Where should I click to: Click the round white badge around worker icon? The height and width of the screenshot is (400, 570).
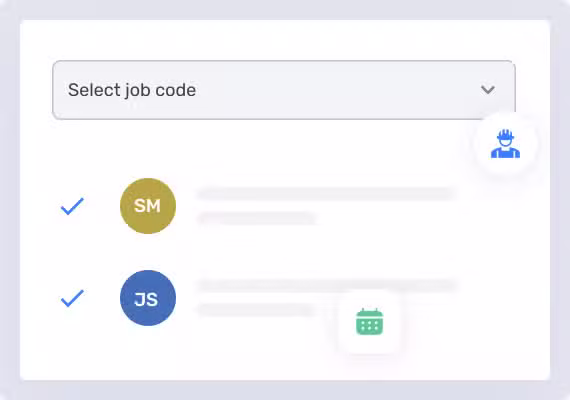505,144
